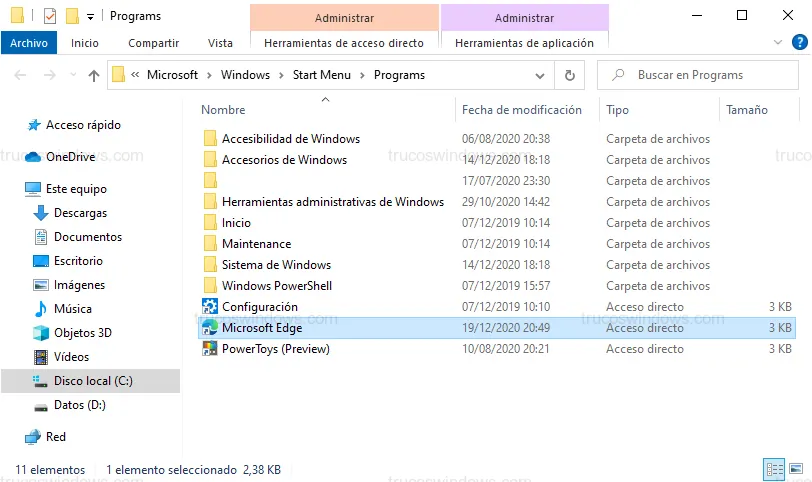This screenshot has height=482, width=812.
Task: Switch to details view in status bar
Action: click(774, 469)
